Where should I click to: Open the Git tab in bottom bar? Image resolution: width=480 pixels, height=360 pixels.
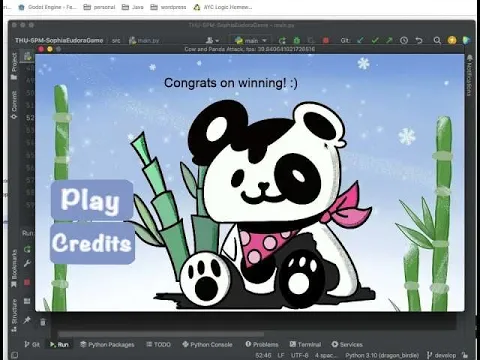32,344
